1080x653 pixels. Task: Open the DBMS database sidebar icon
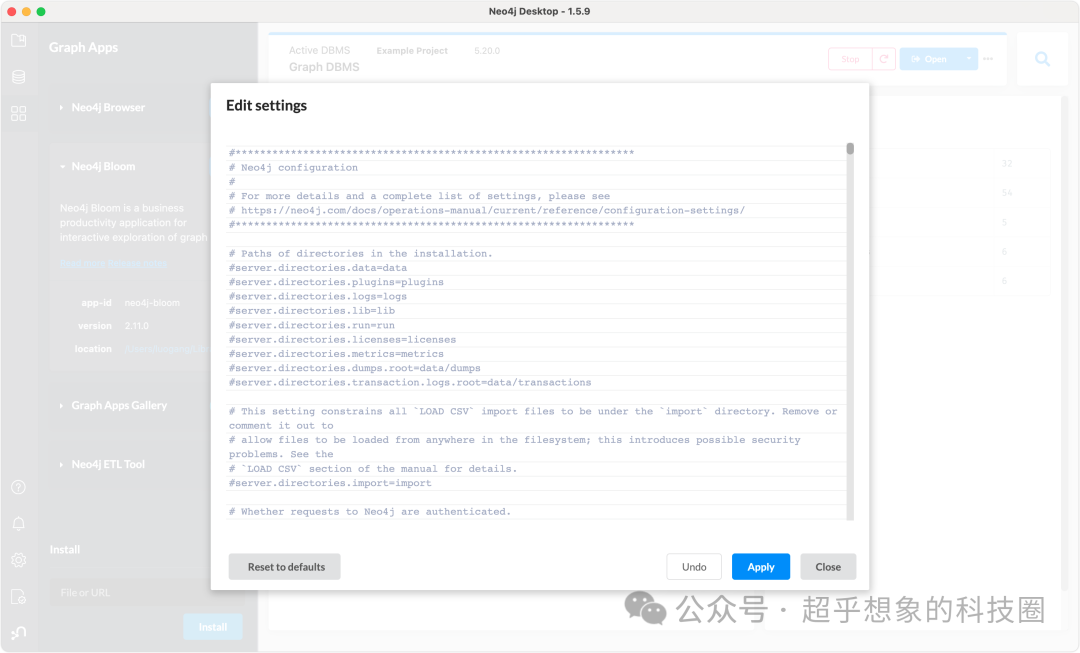point(19,76)
